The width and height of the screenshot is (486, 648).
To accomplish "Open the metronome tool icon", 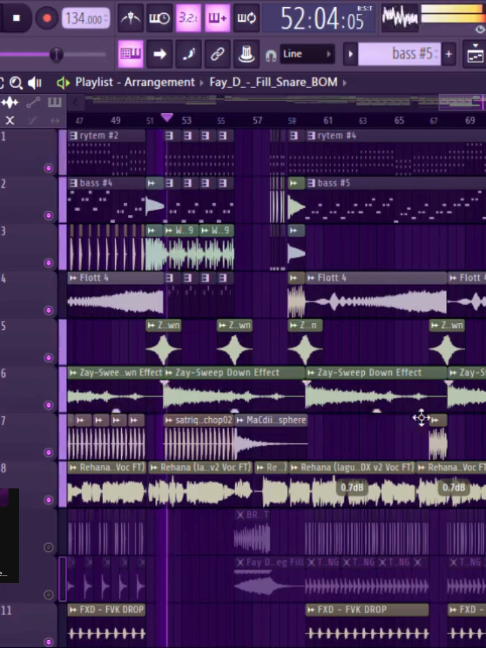I will pos(131,18).
